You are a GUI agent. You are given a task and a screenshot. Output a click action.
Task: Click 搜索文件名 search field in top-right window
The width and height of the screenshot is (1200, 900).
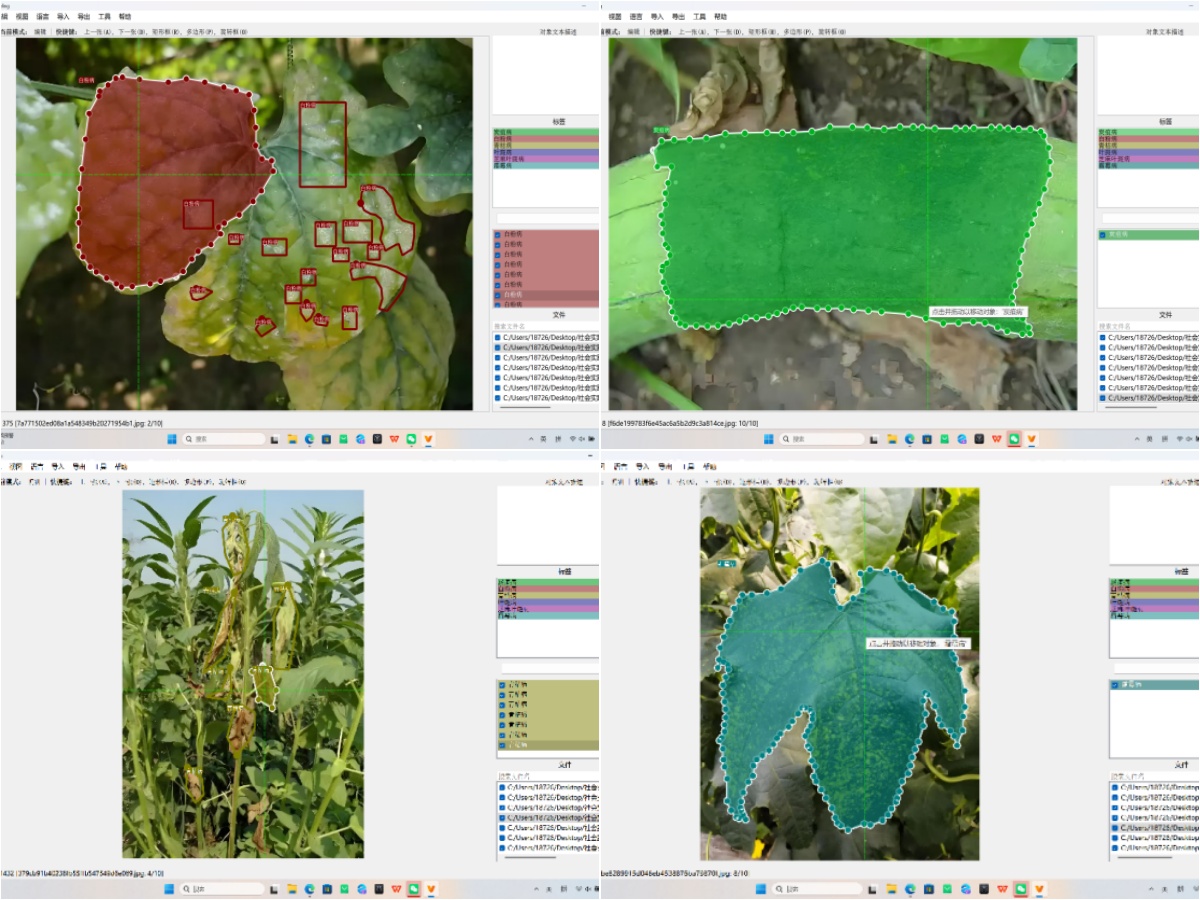(1148, 326)
